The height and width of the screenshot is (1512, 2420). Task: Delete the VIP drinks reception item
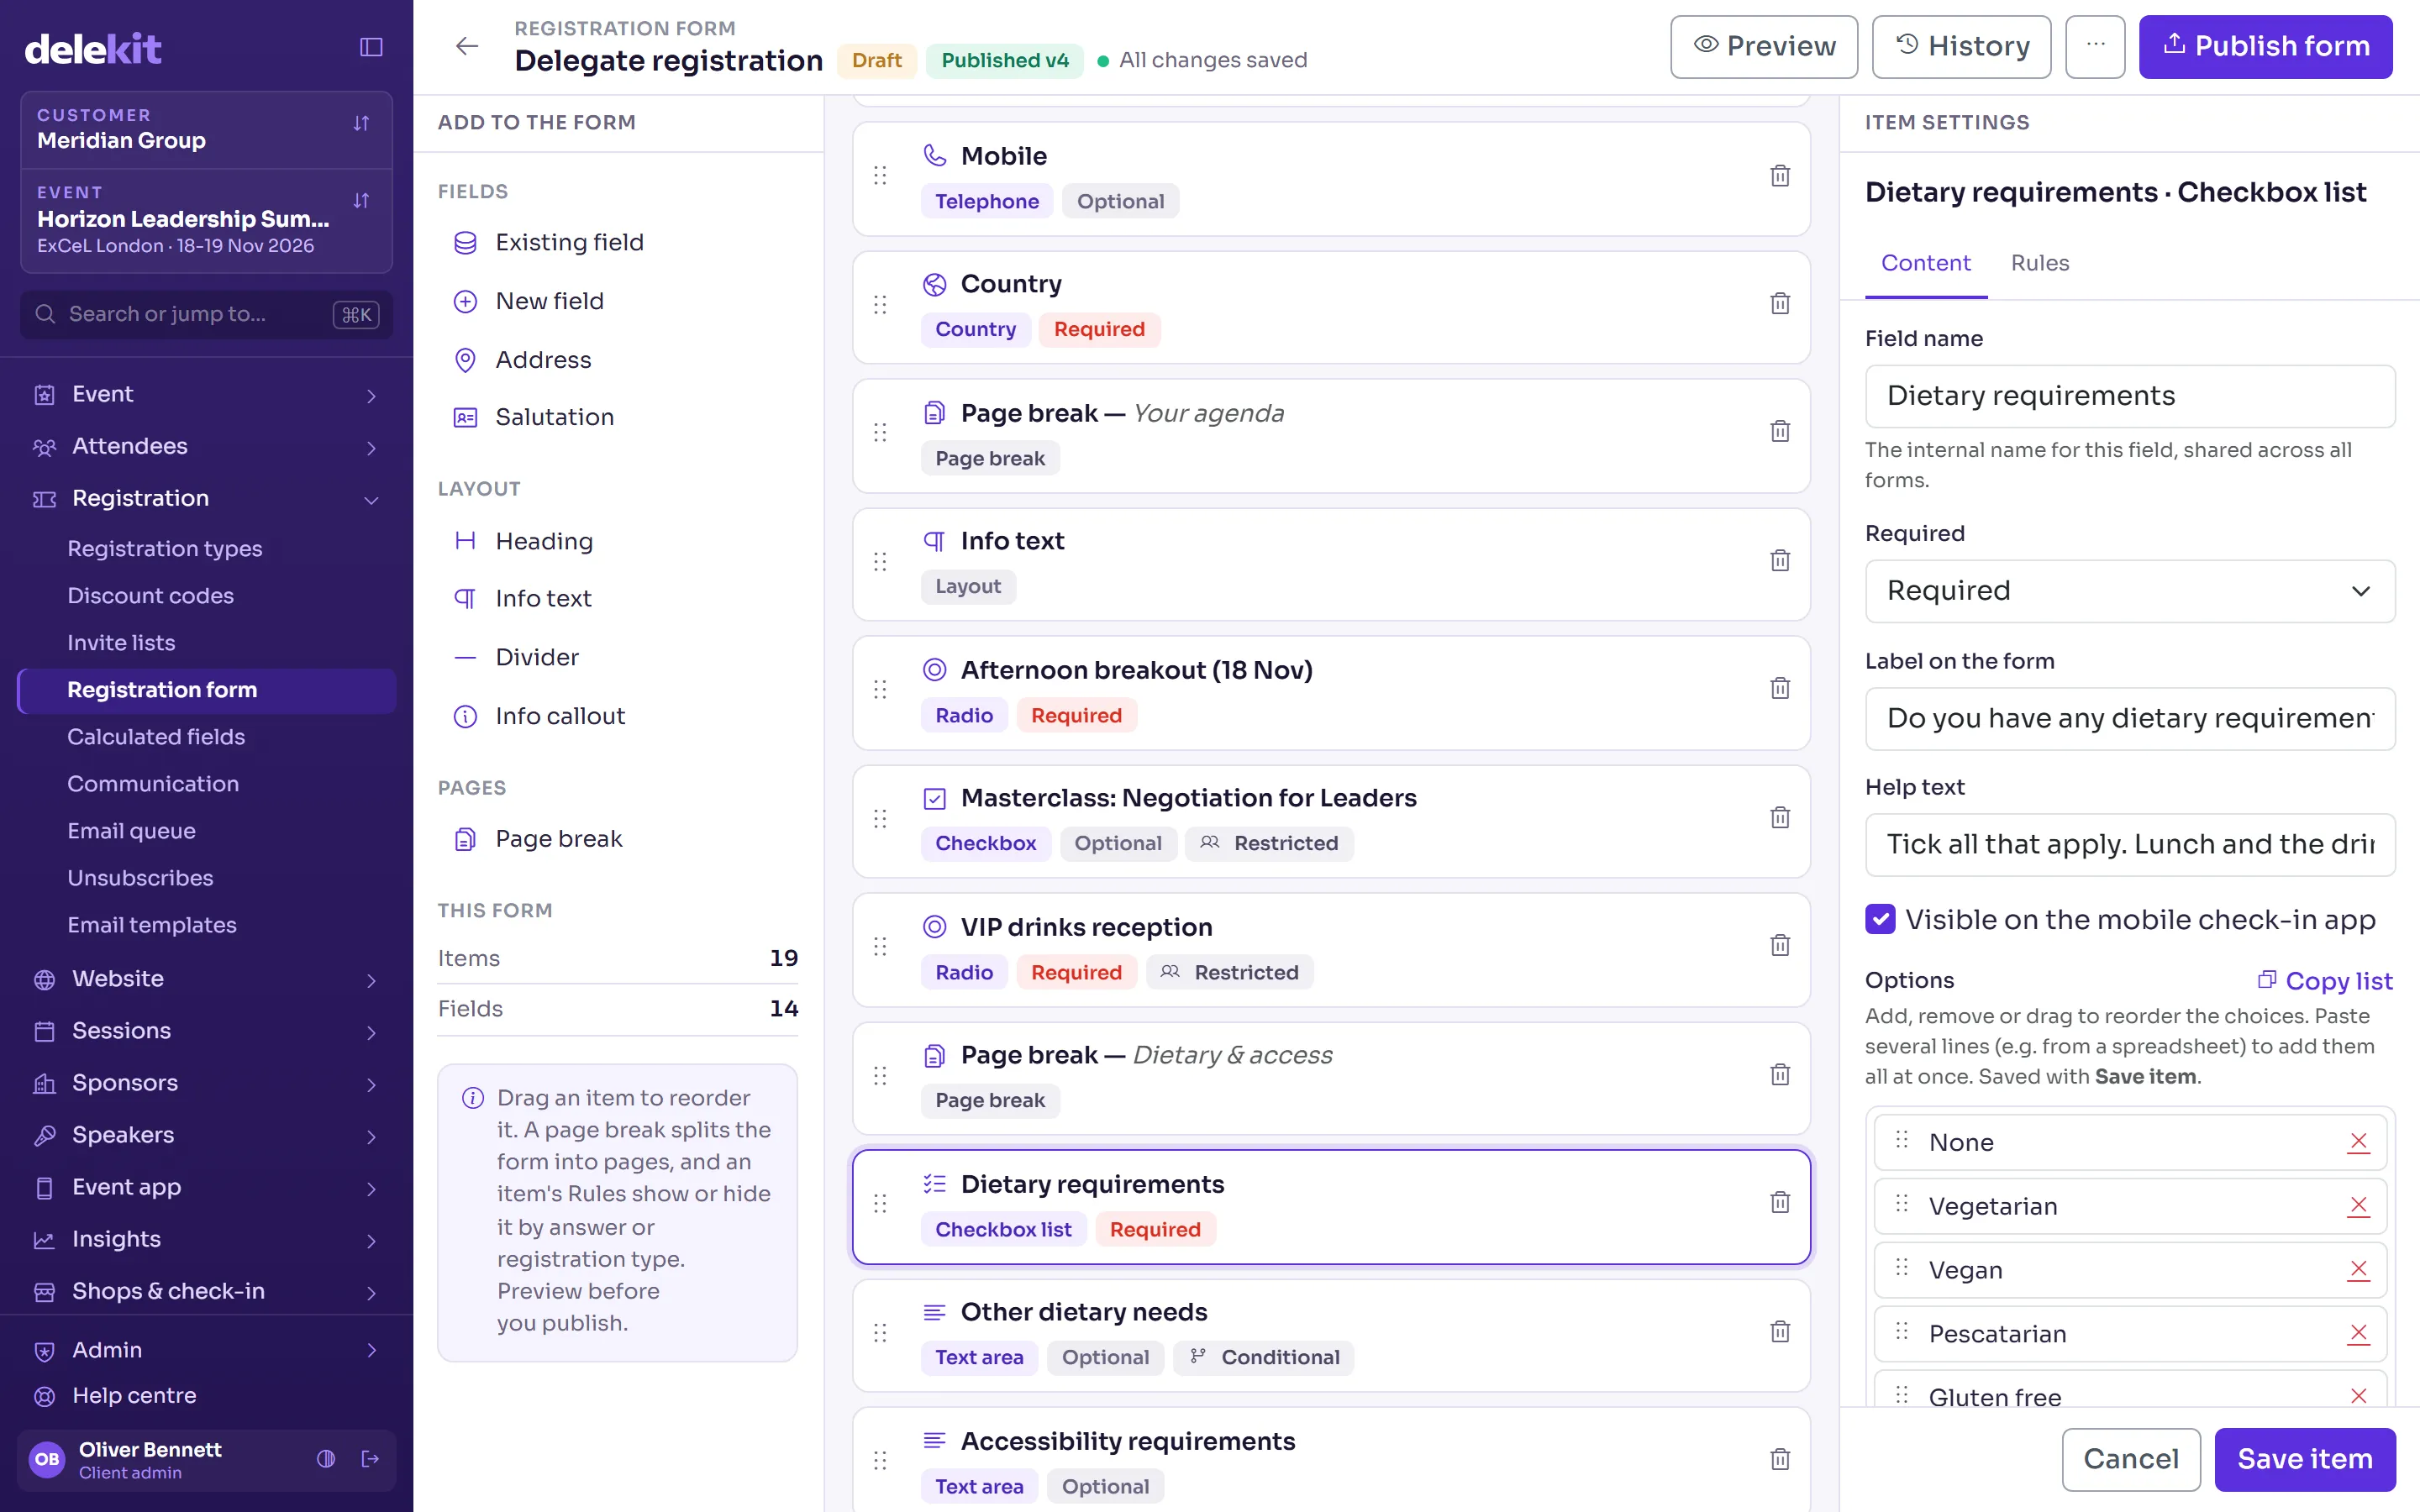coord(1780,946)
